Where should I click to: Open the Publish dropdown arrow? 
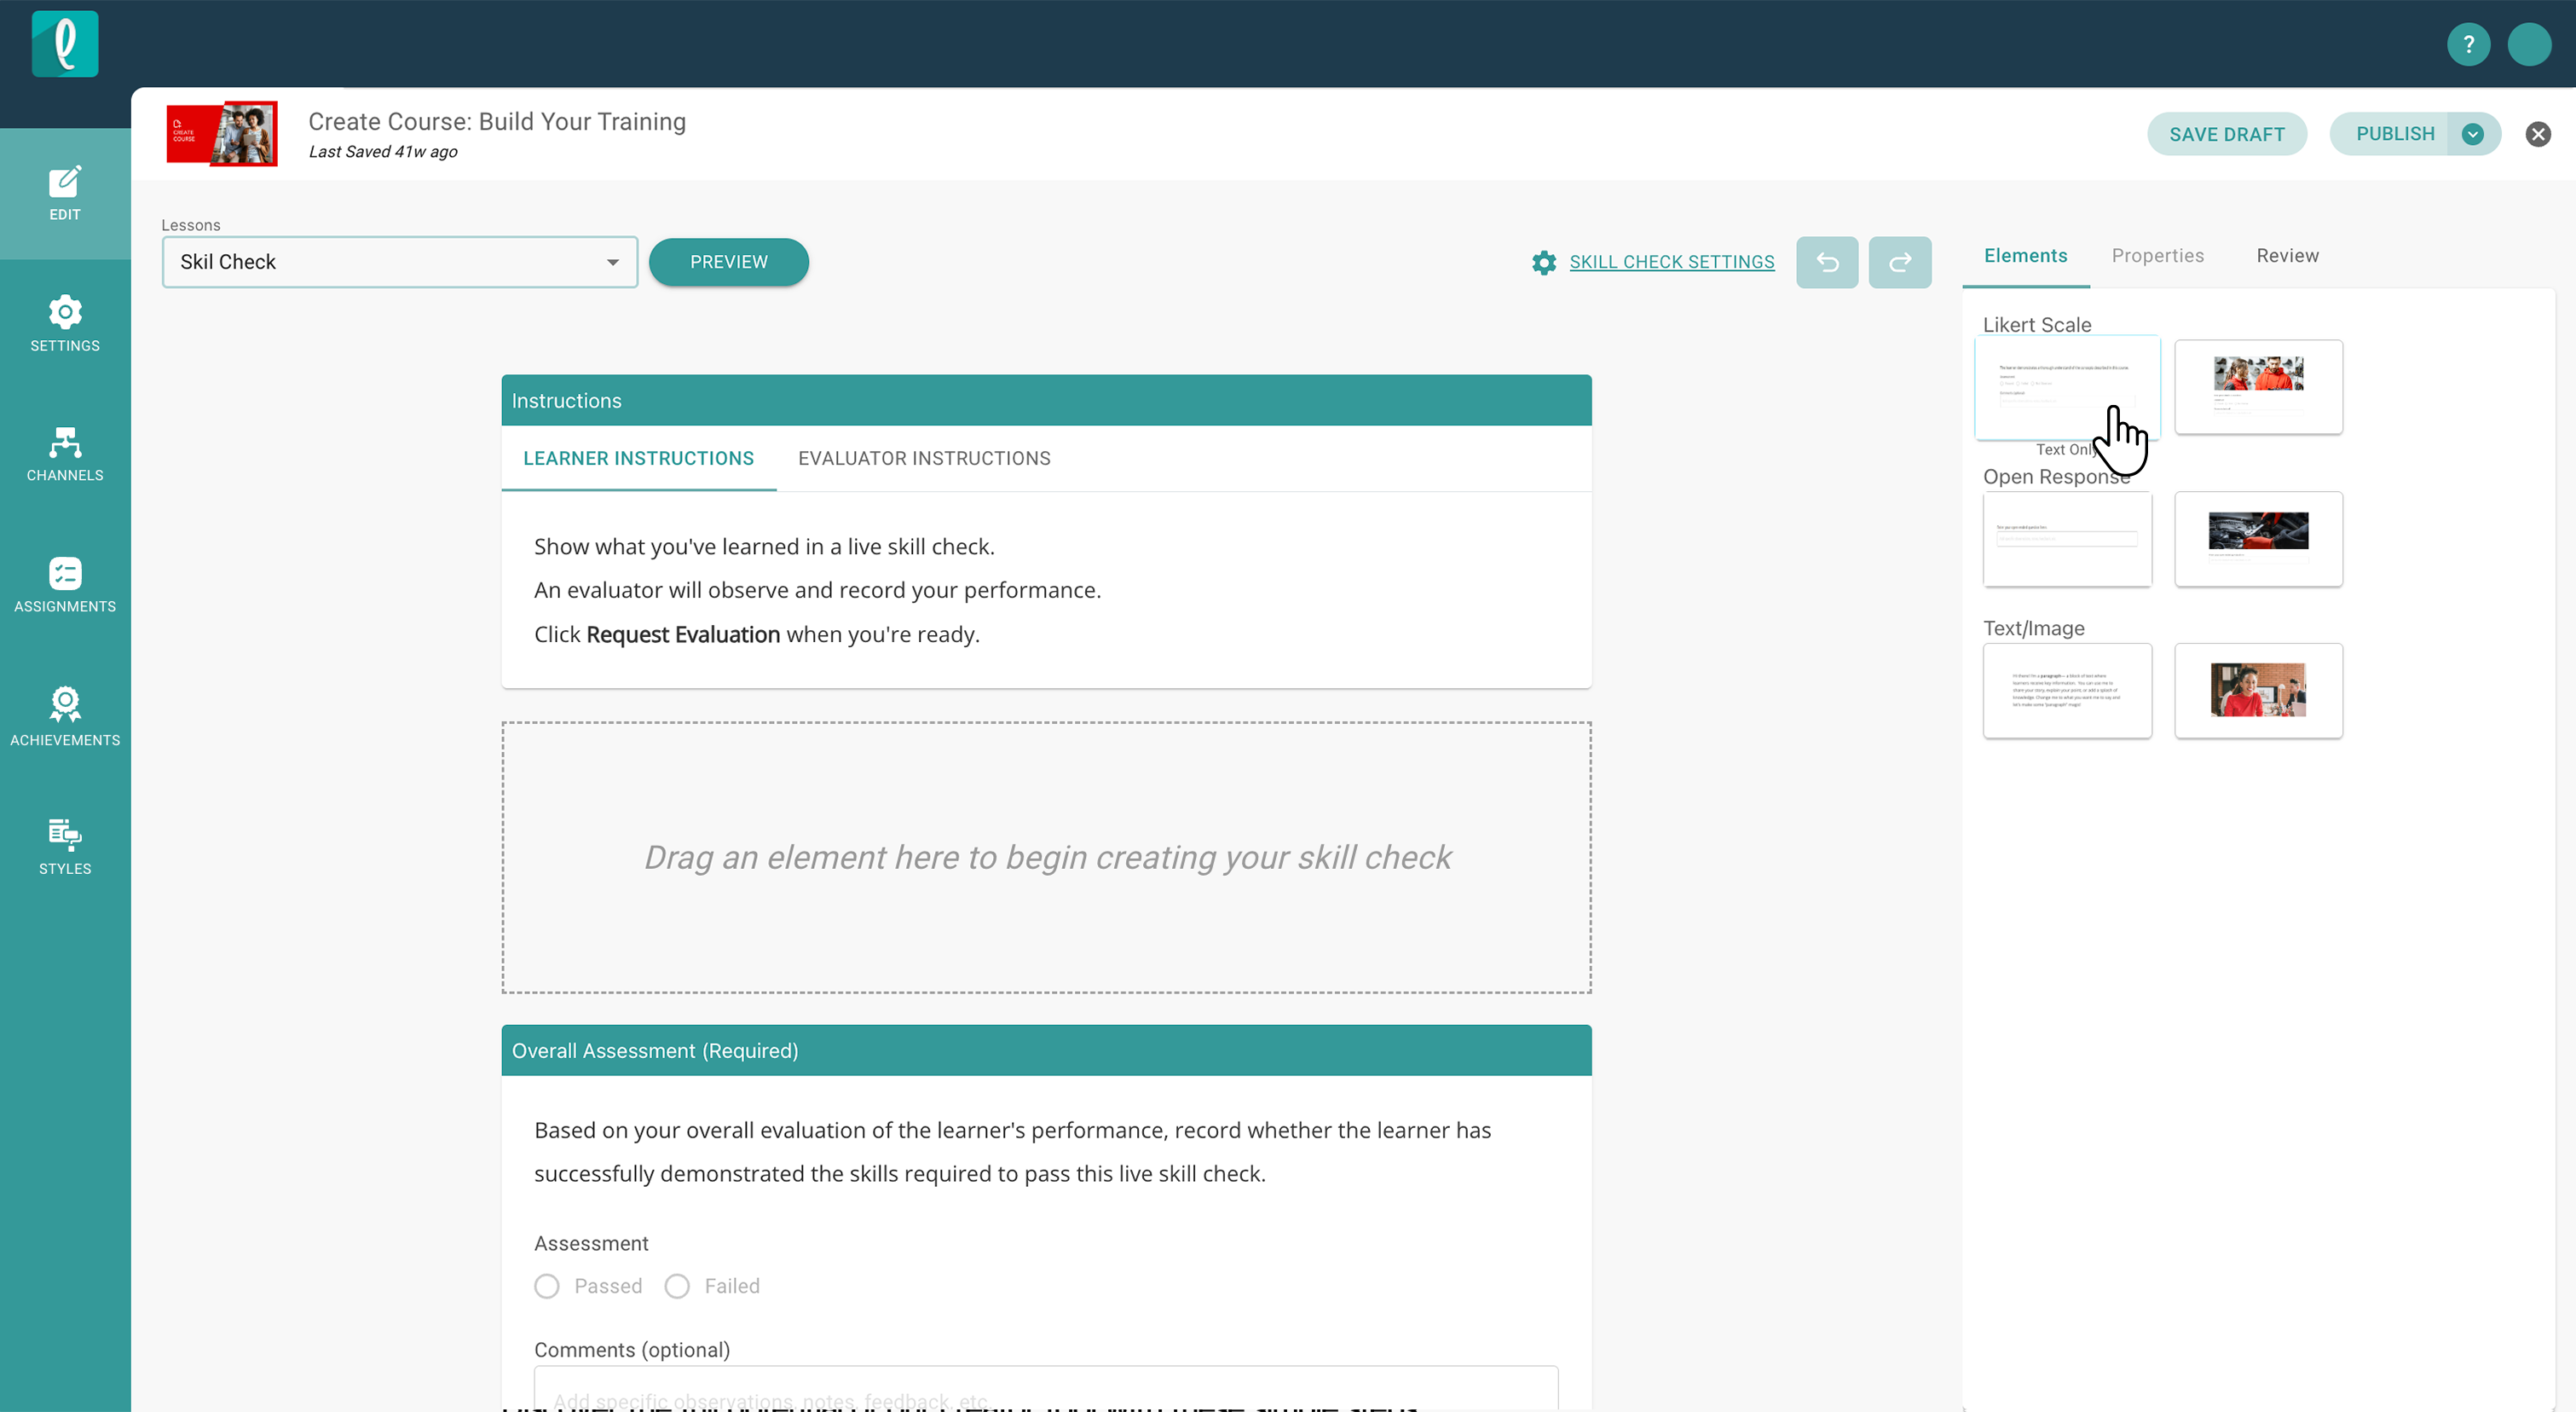2472,134
